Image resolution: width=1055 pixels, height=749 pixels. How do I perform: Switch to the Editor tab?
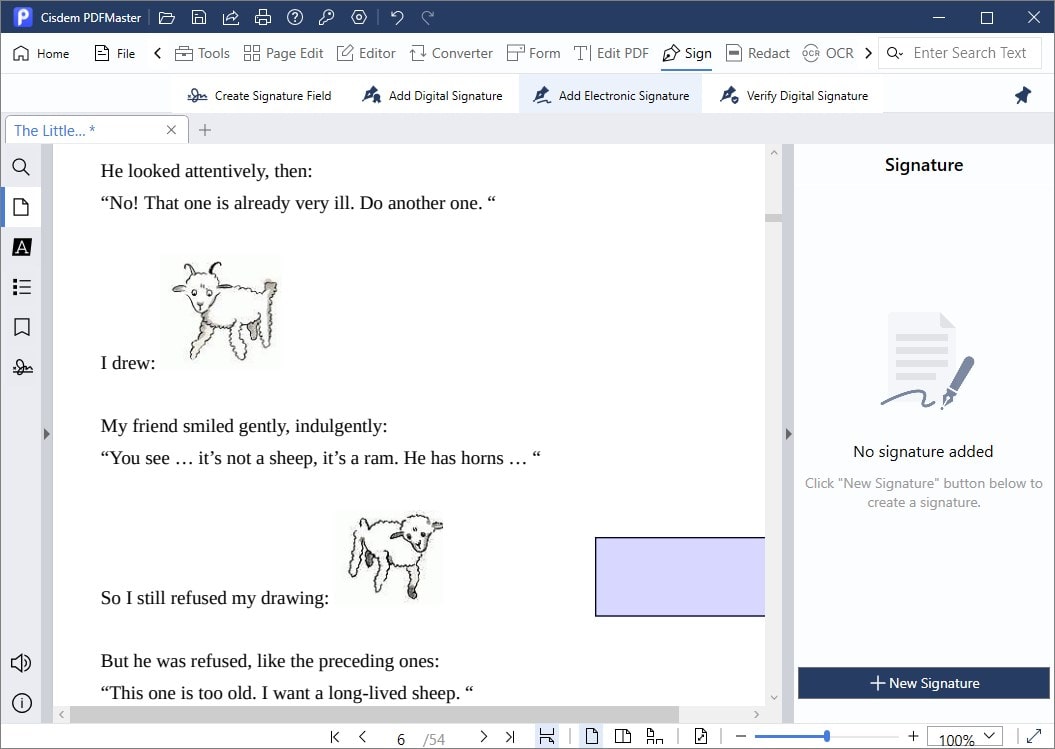[366, 53]
